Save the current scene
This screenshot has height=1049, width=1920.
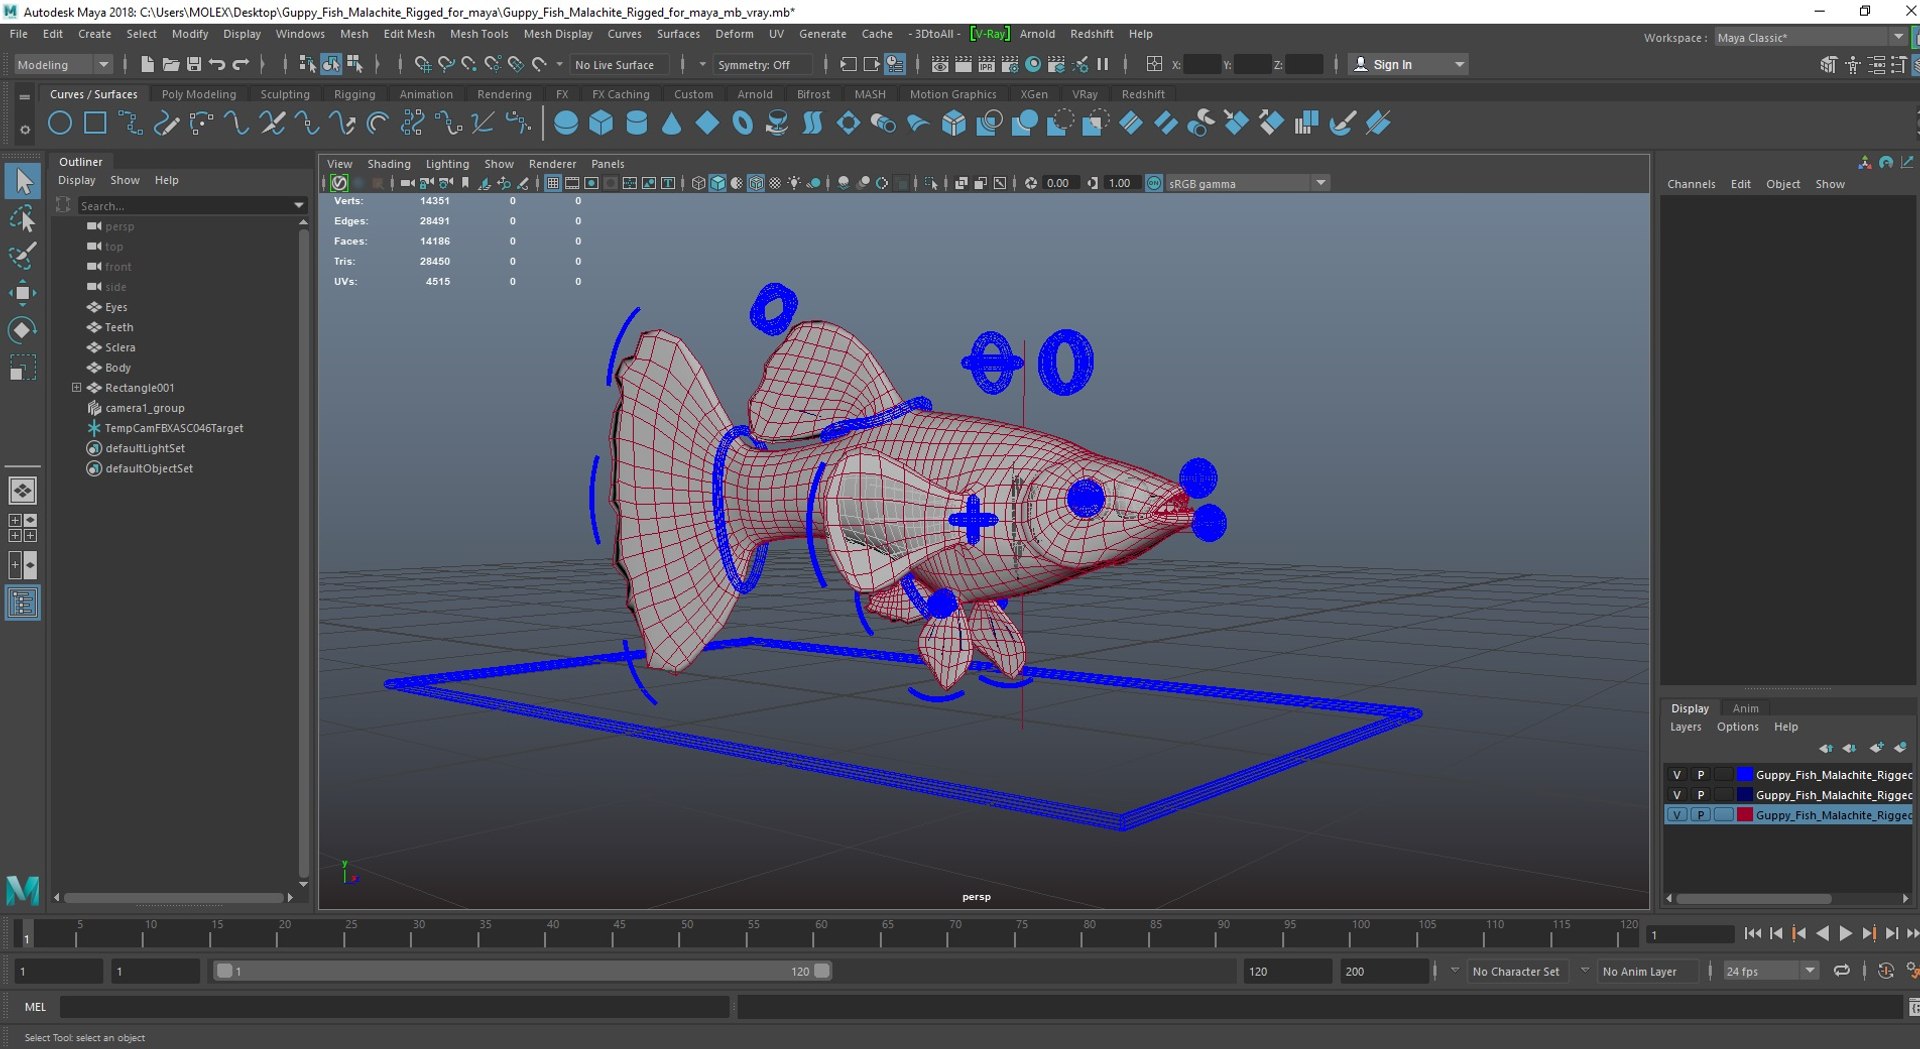click(x=194, y=64)
